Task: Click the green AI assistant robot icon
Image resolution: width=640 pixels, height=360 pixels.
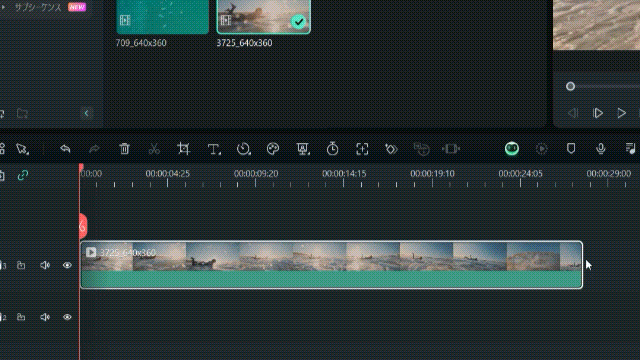Action: tap(512, 149)
